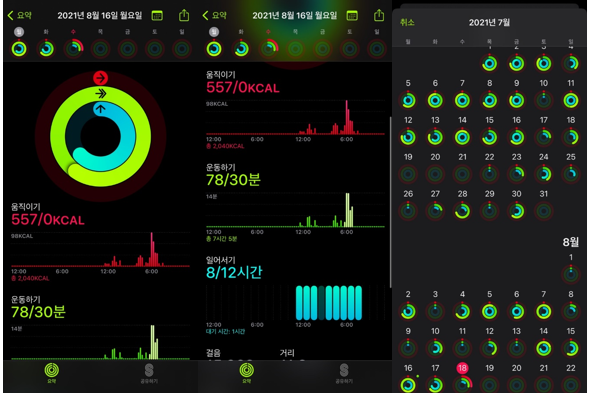Tap share icon in left screen header

pos(184,15)
